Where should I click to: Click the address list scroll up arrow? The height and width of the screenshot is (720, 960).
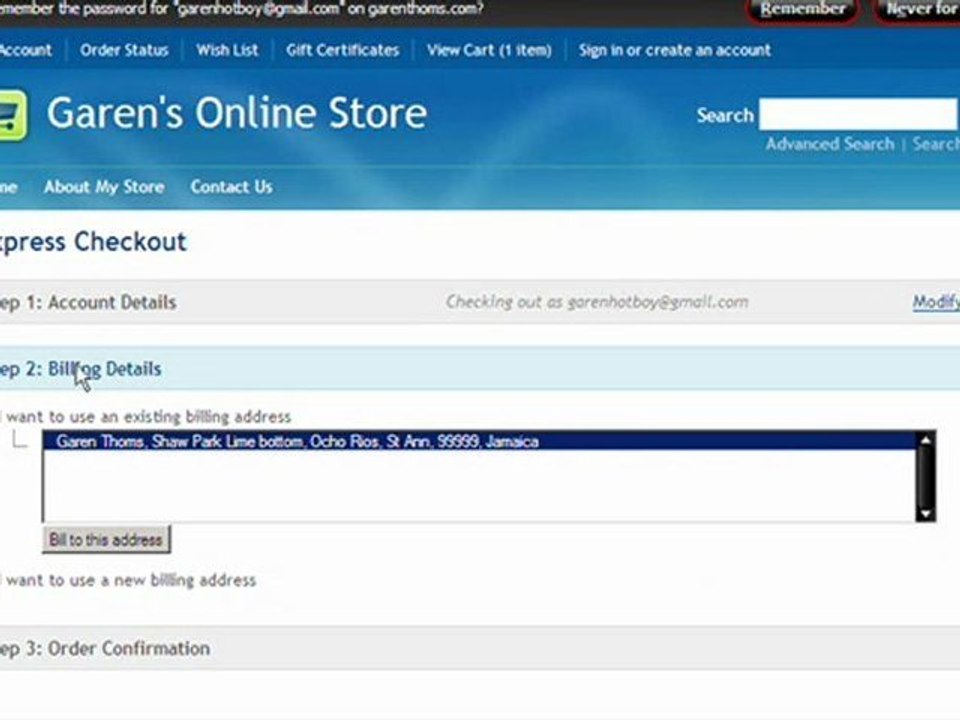point(926,440)
